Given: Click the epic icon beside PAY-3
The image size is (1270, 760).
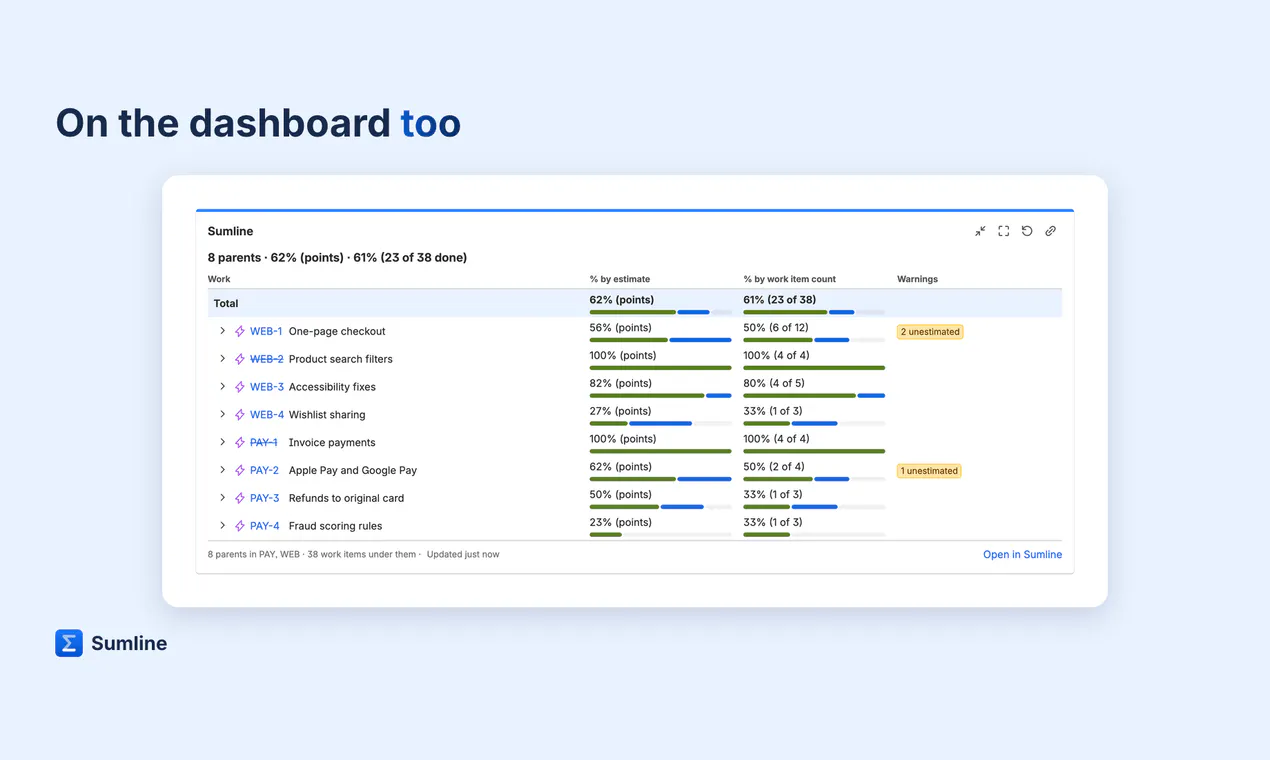Looking at the screenshot, I should click(x=240, y=498).
